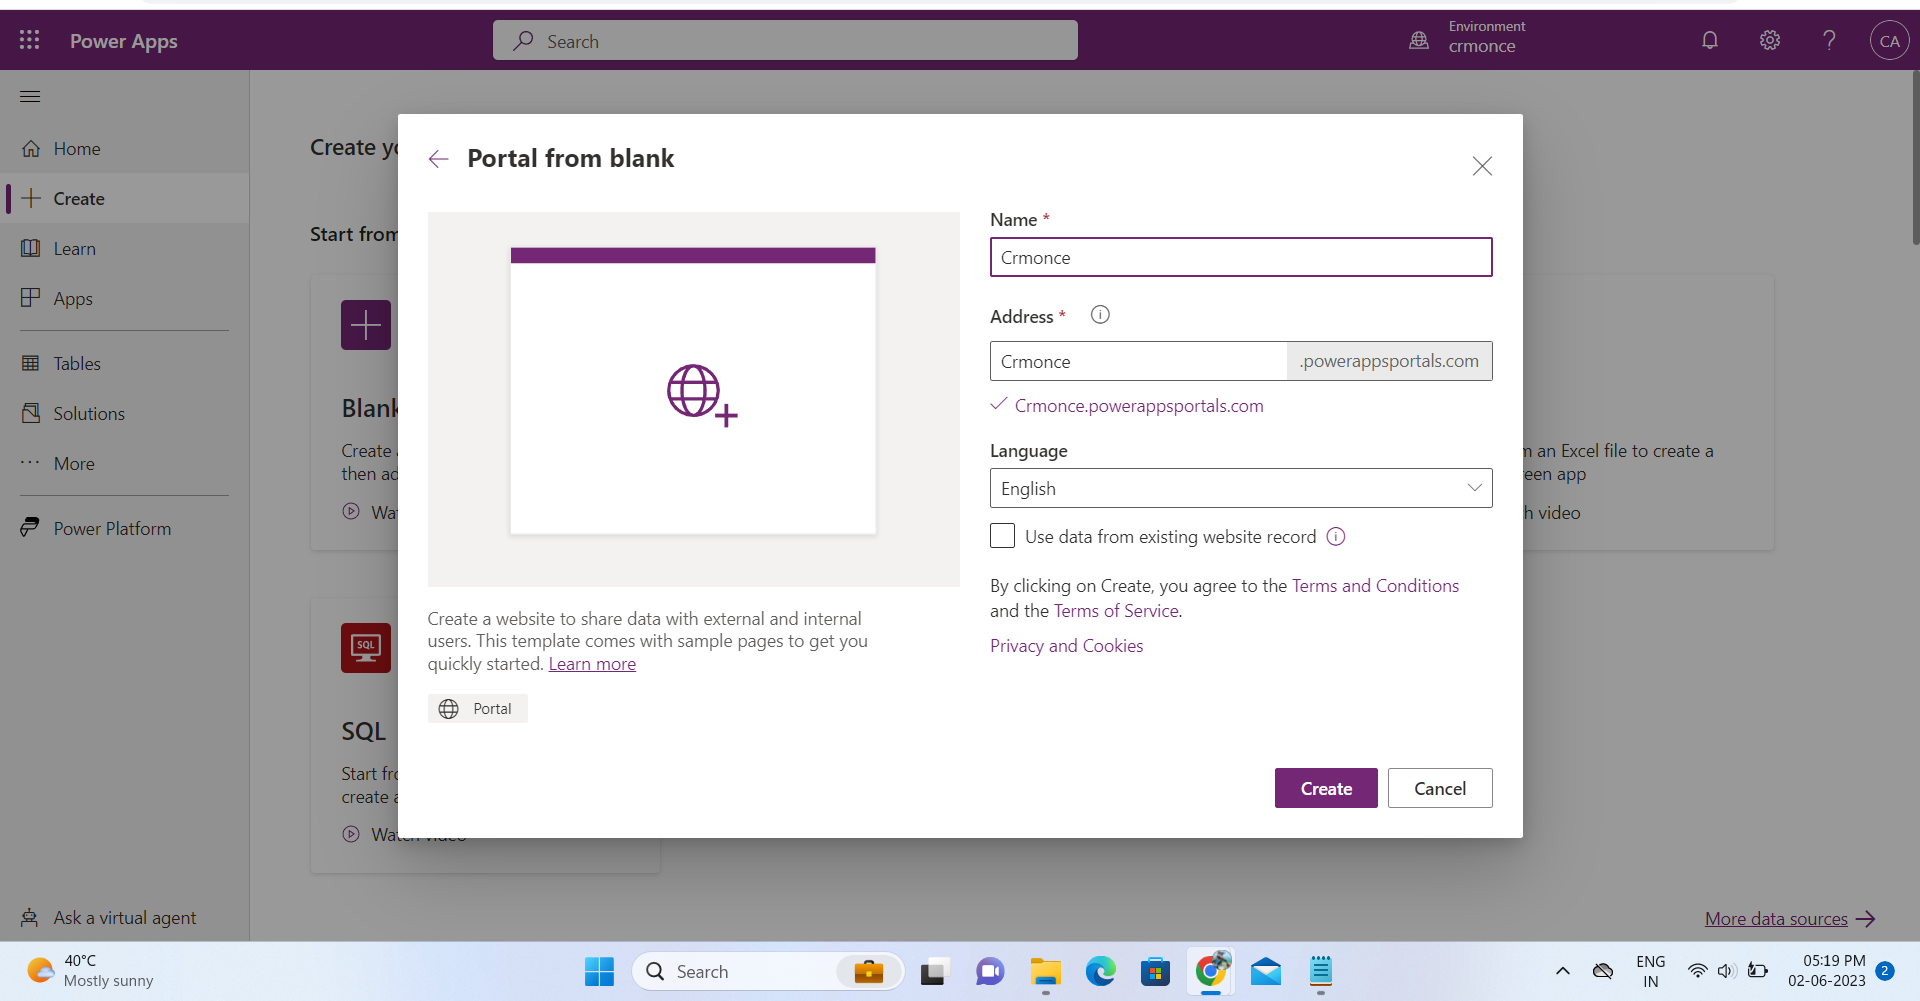Image resolution: width=1920 pixels, height=1001 pixels.
Task: Open Learn in sidebar
Action: click(124, 248)
